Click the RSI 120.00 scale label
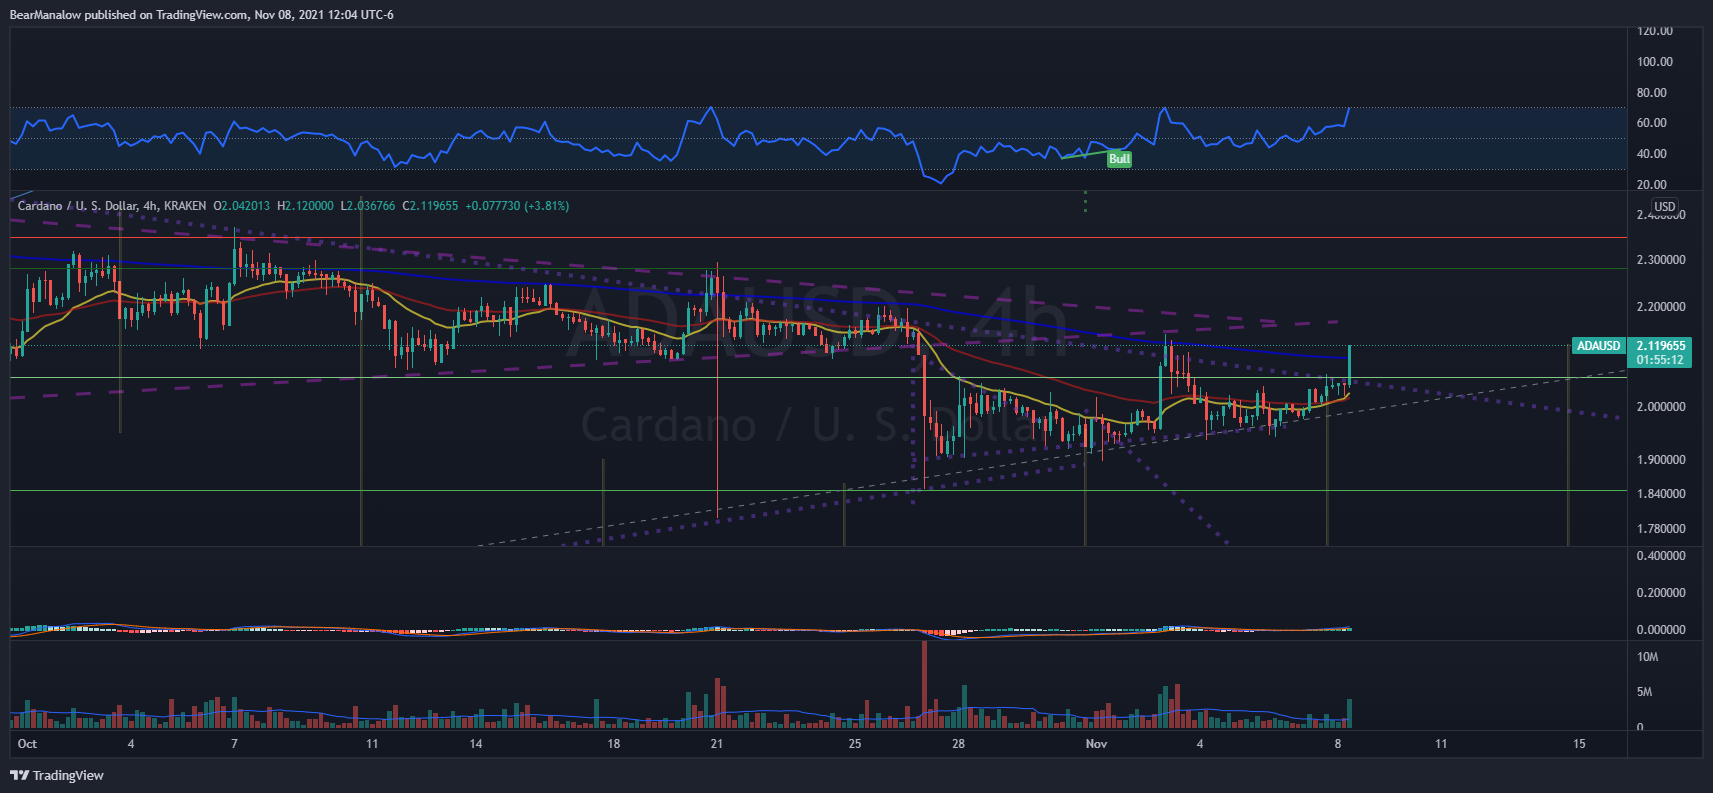 (1655, 31)
